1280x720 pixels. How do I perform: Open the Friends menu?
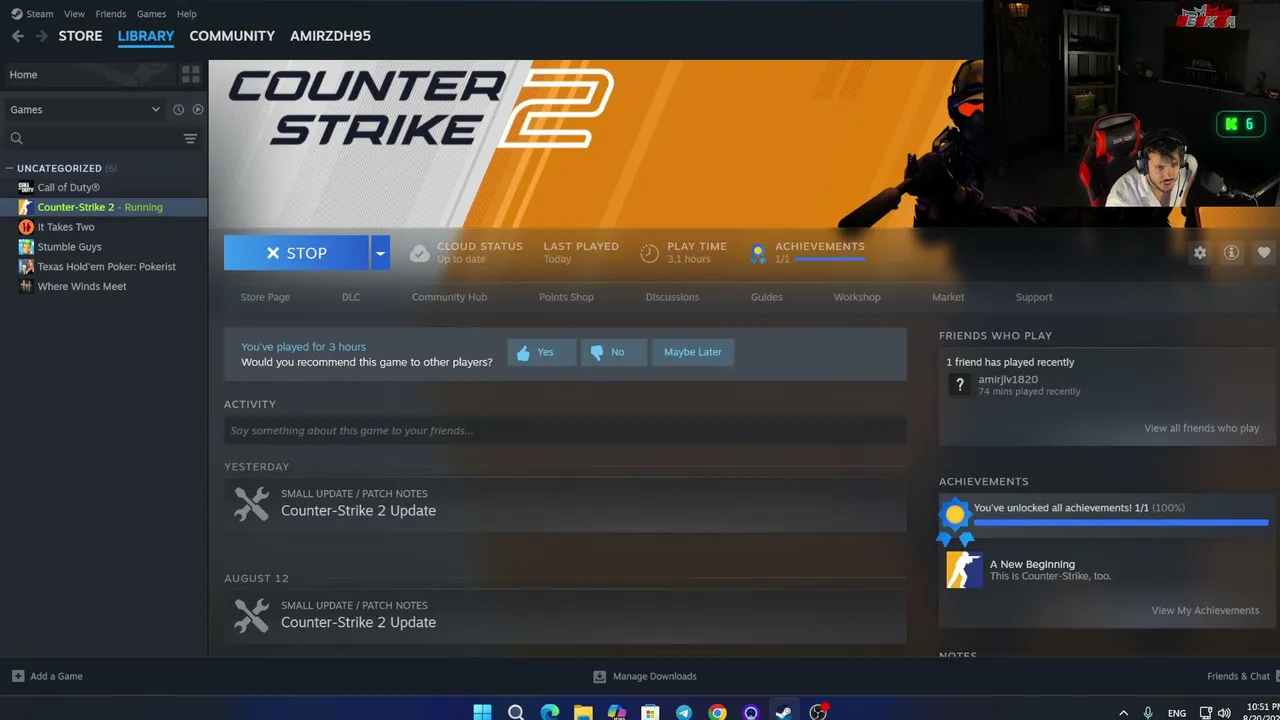click(x=110, y=14)
